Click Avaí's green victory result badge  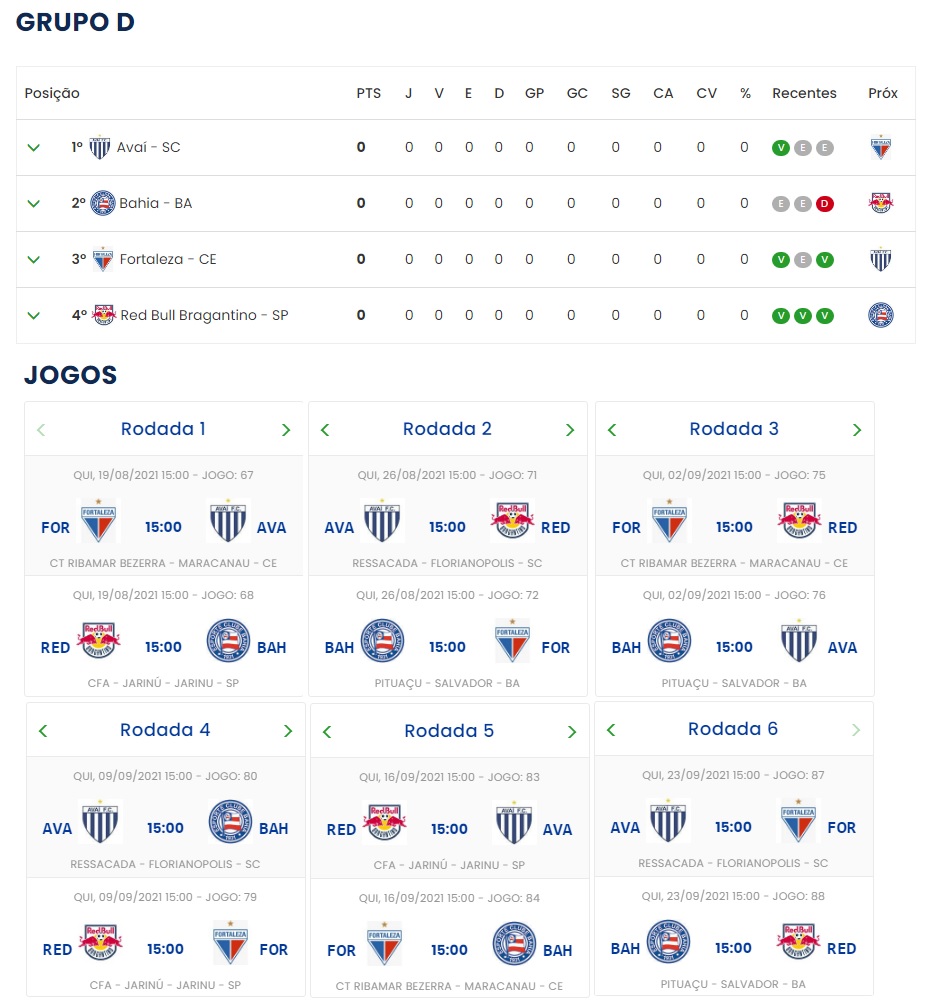click(x=780, y=148)
